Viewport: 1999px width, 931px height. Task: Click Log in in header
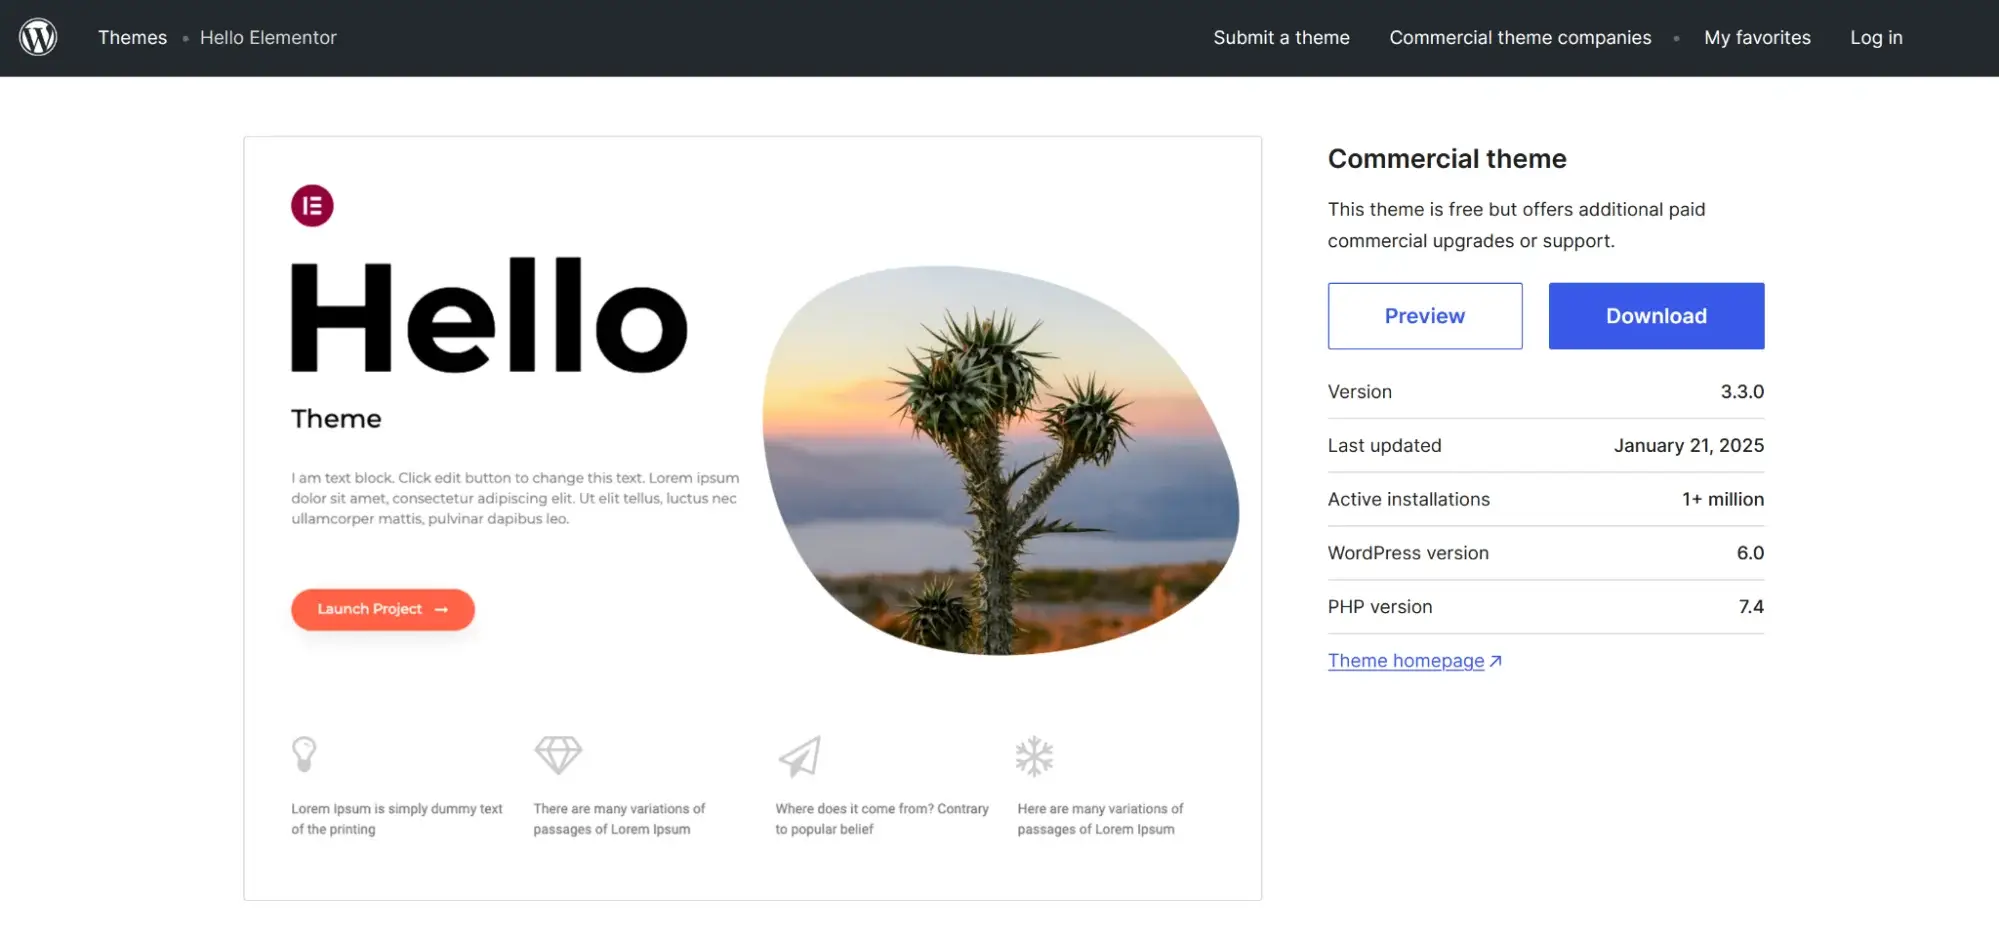1876,38
